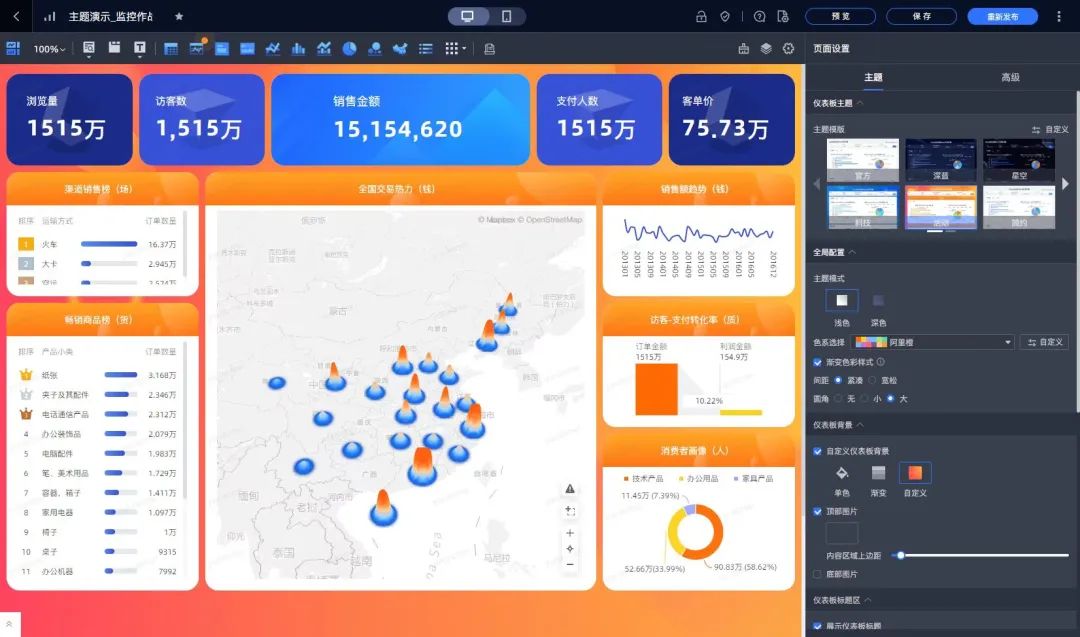Switch to mobile layout preview
The width and height of the screenshot is (1080, 637).
tap(506, 16)
